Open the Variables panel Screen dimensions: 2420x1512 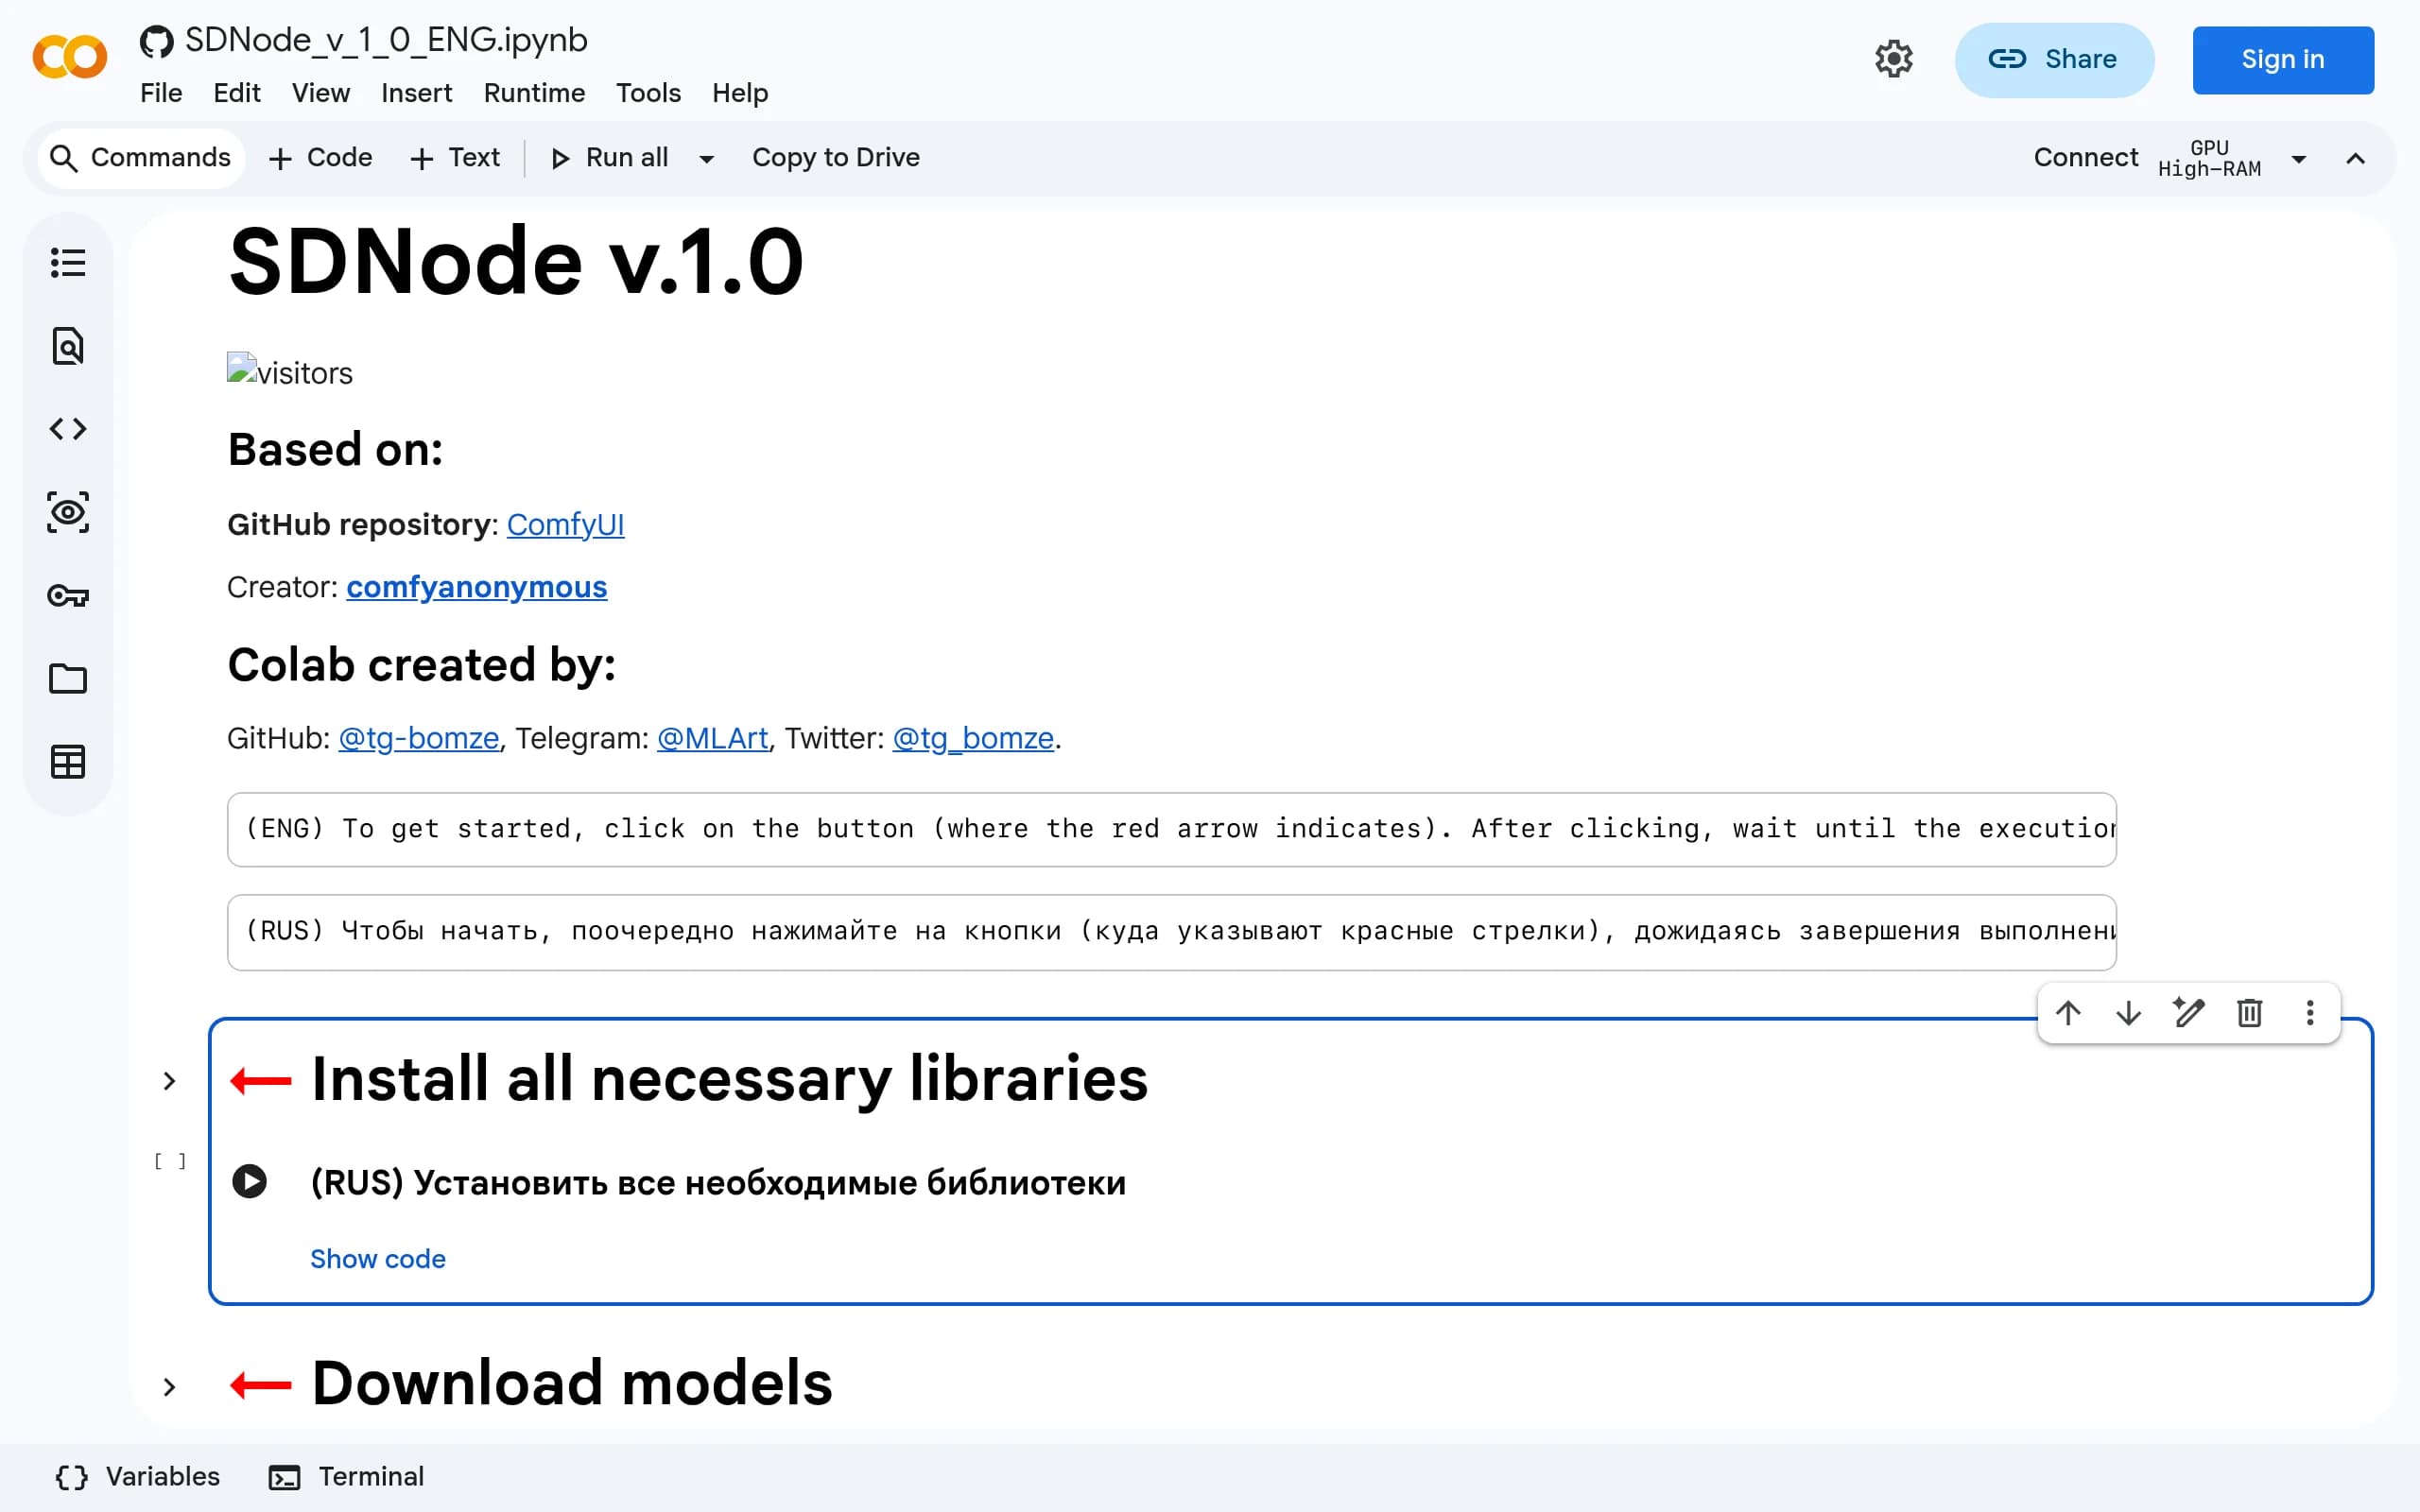(138, 1477)
